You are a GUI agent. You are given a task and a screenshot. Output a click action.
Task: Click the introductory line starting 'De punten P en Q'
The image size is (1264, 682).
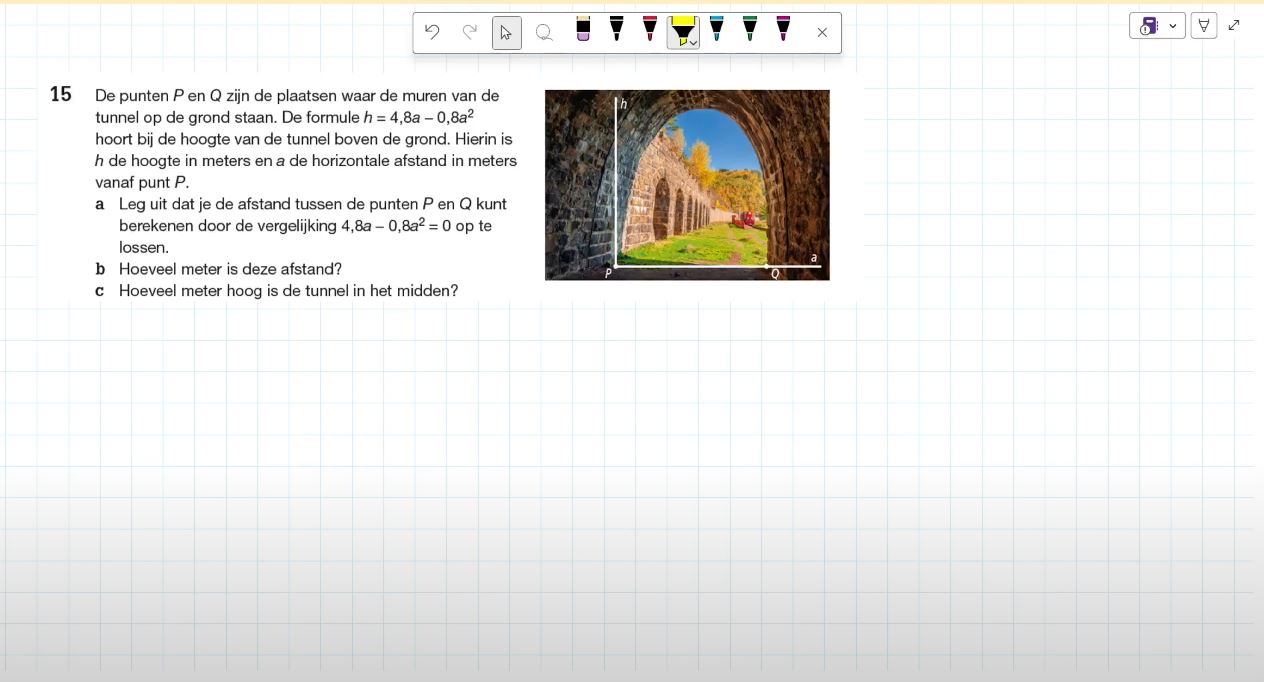point(297,96)
